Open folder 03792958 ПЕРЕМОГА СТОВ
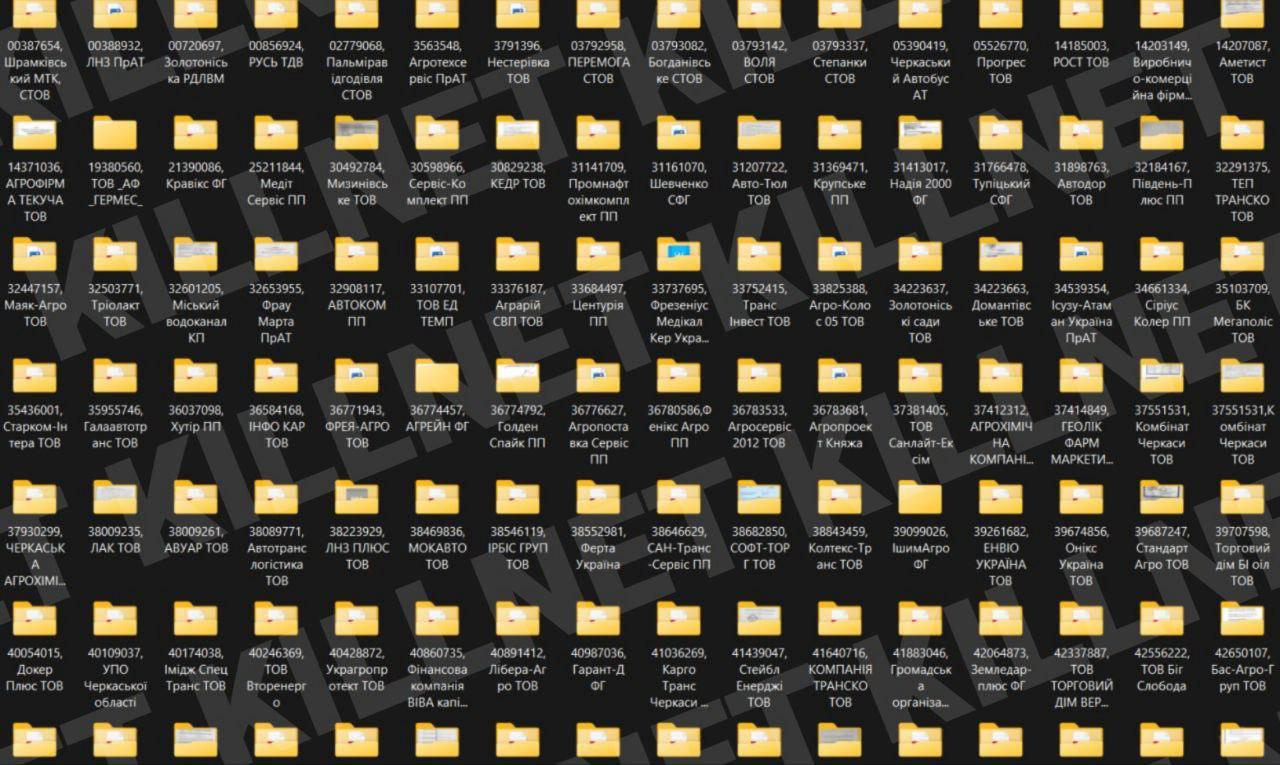The height and width of the screenshot is (765, 1280). tap(598, 14)
